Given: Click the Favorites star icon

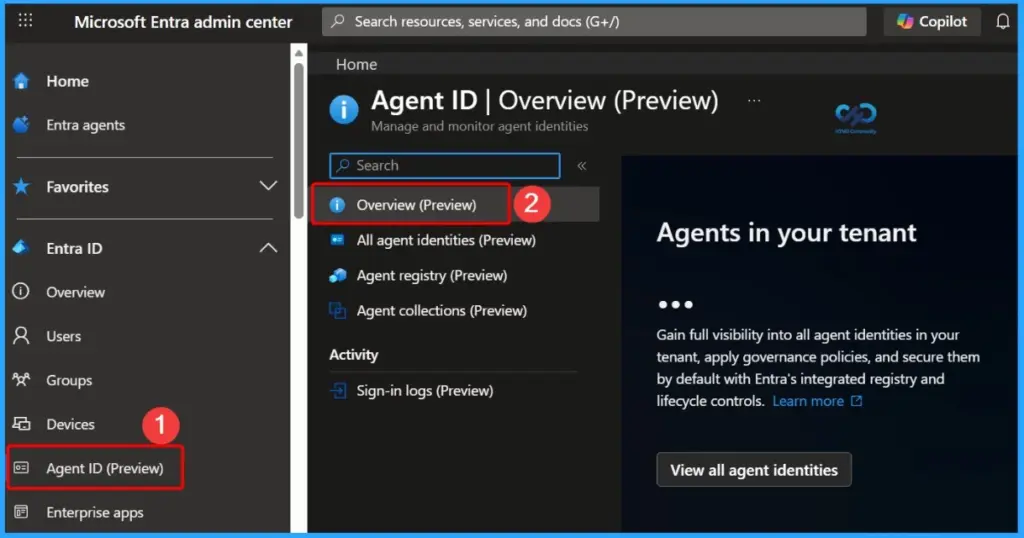Looking at the screenshot, I should [x=21, y=187].
